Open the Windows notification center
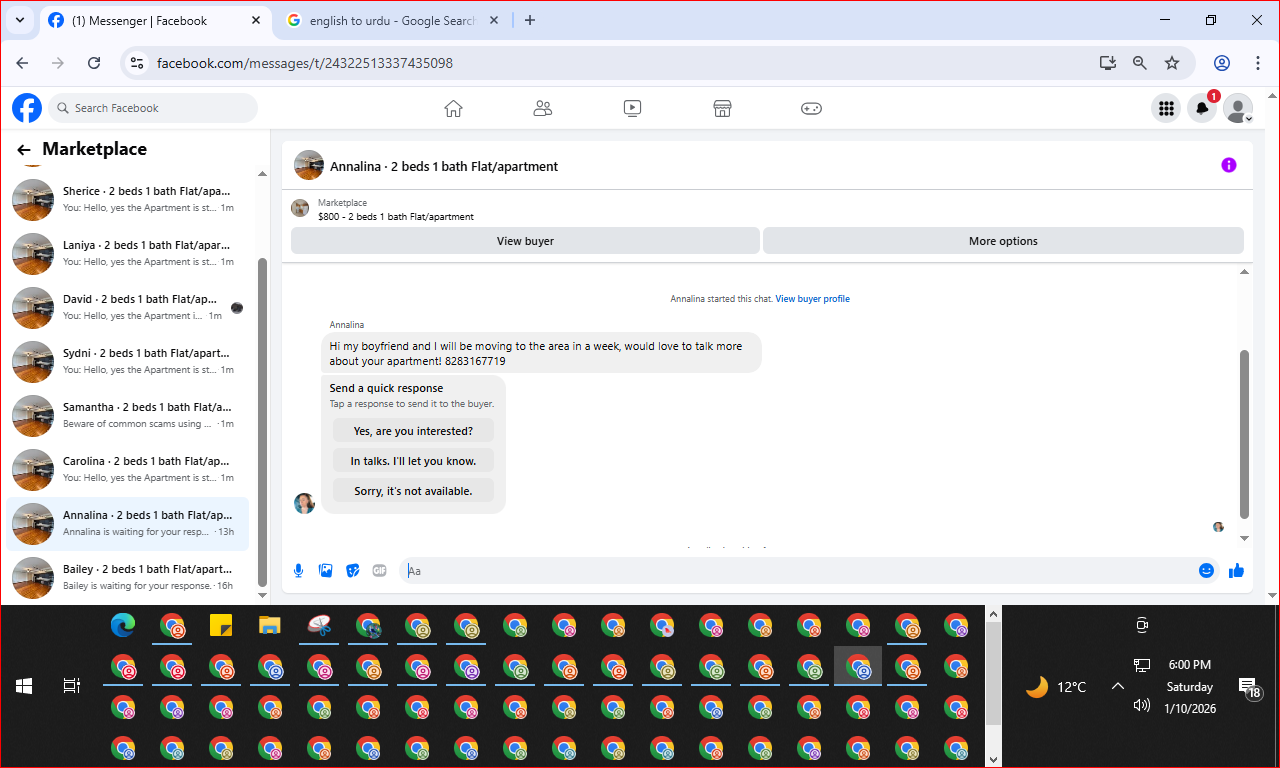 [1249, 687]
